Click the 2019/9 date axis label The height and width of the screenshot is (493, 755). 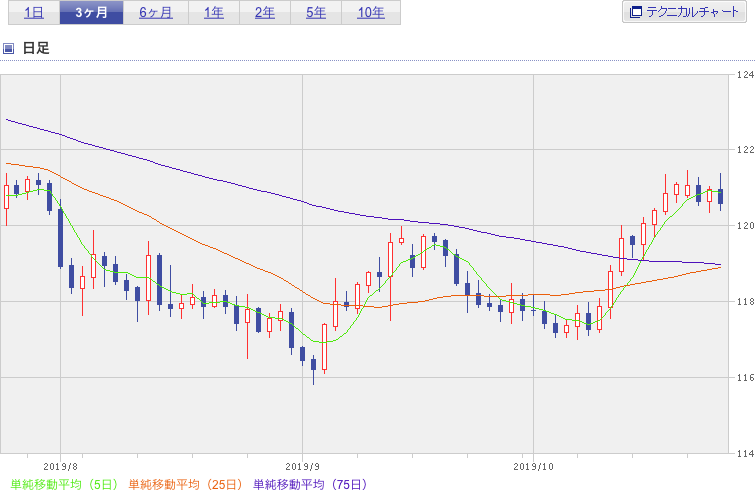(x=302, y=466)
